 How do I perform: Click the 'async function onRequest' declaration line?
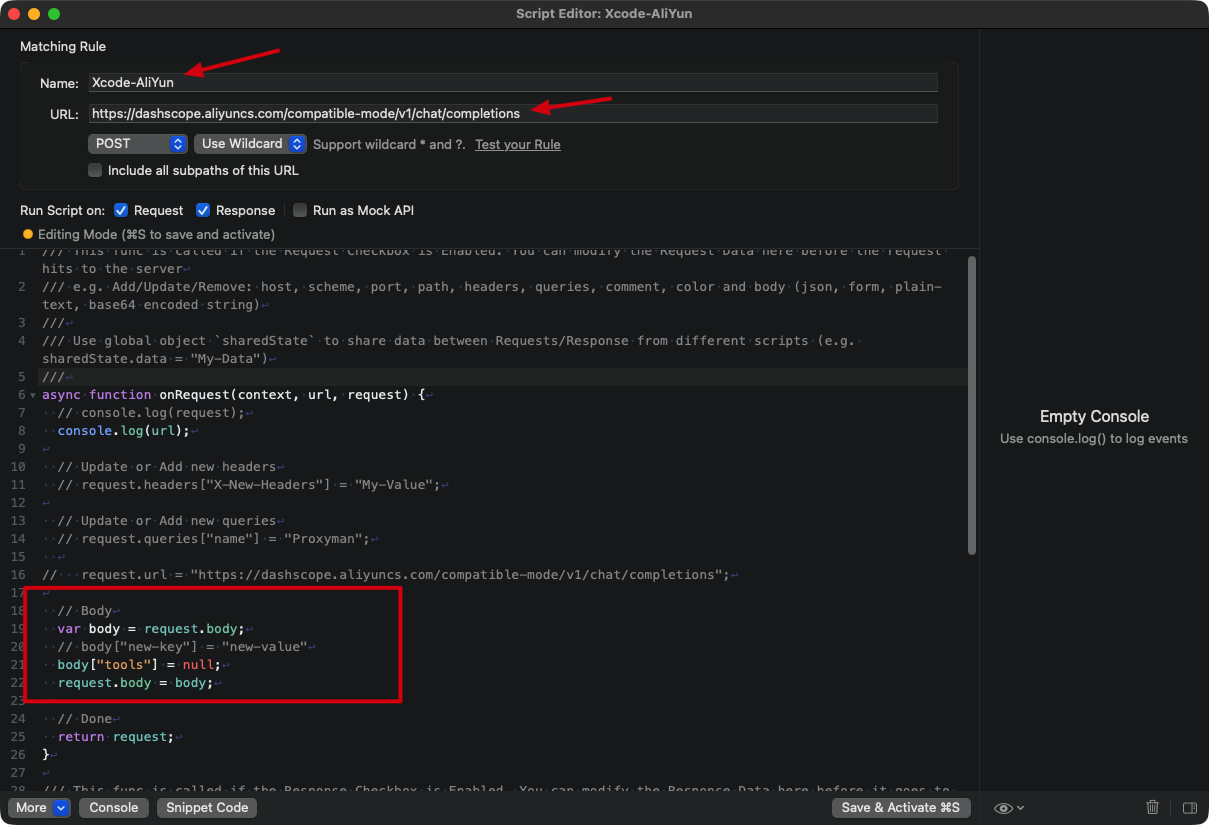(235, 394)
